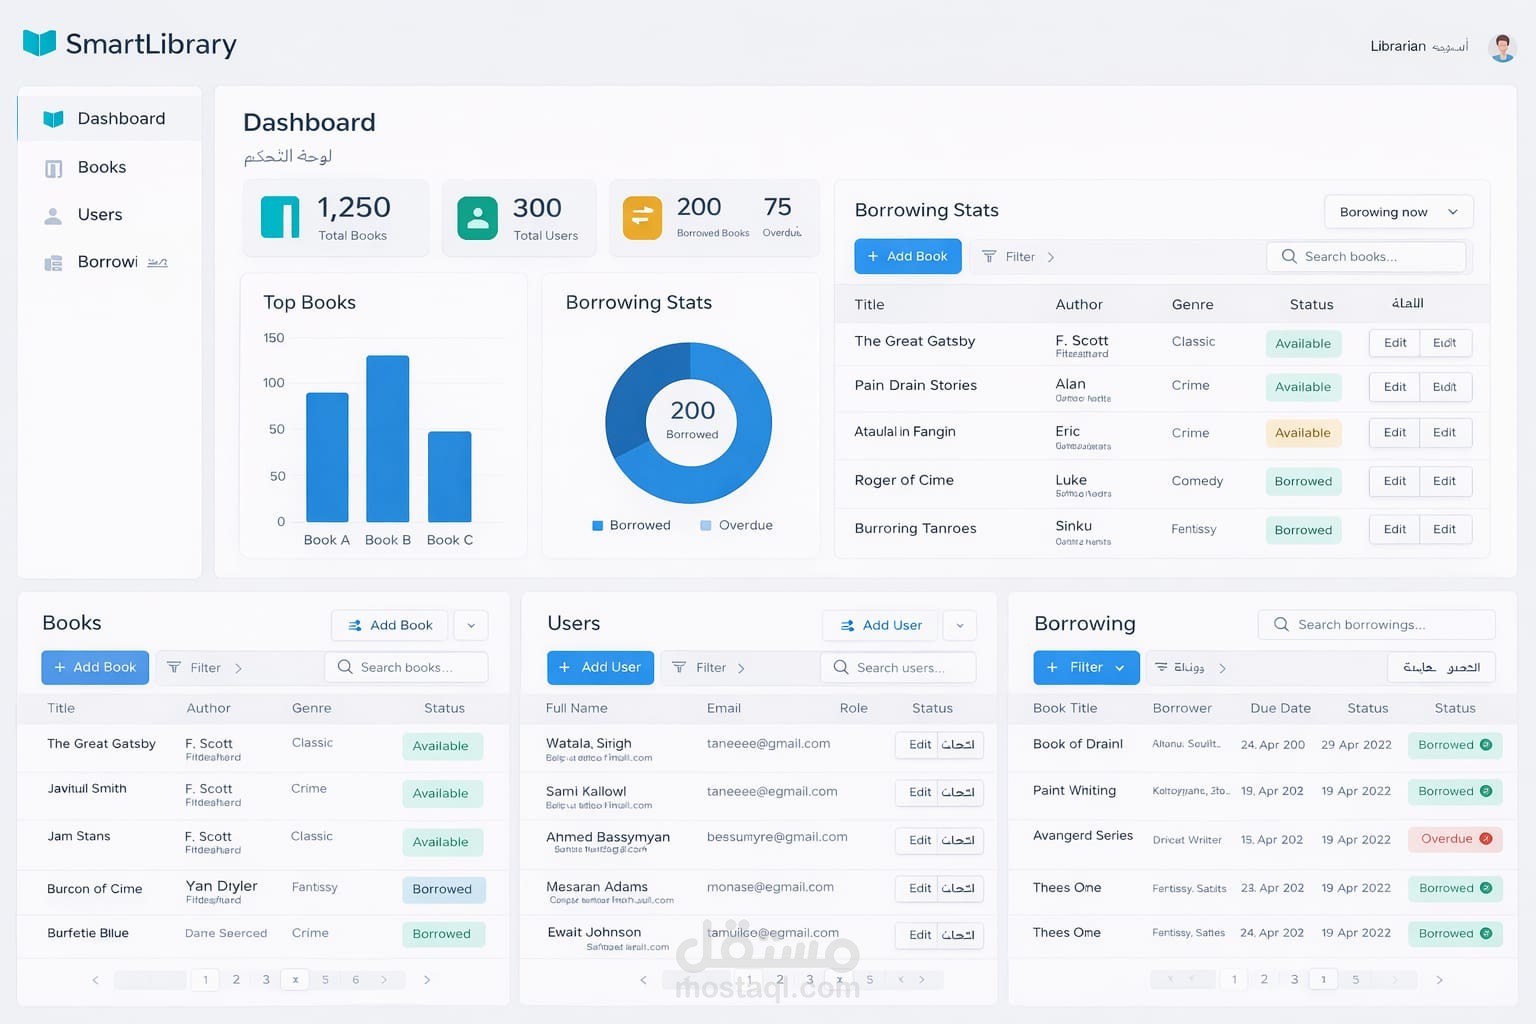
Task: Click Borrowed badge for Burcon of Cime
Action: point(443,889)
